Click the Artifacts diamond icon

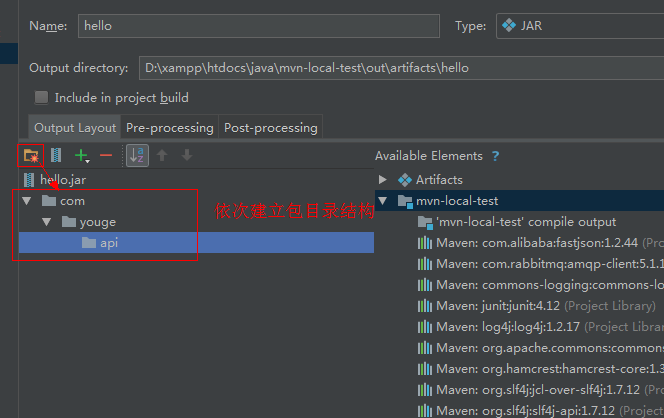click(405, 180)
